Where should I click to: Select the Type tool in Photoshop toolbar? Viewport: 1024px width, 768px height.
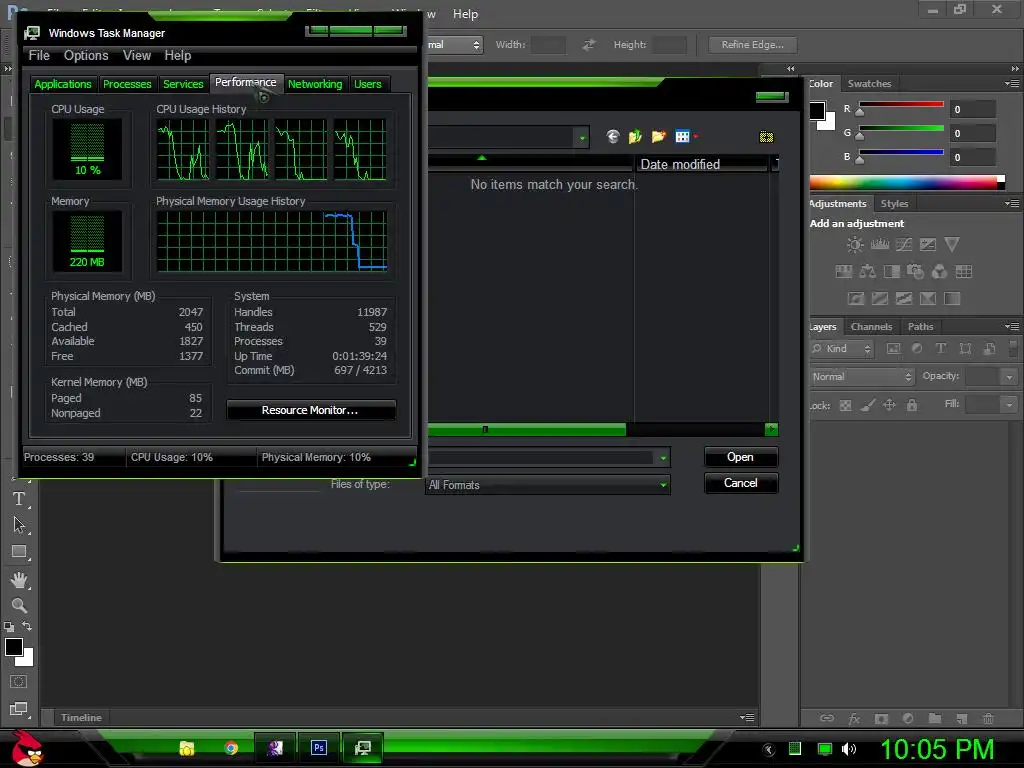pos(19,499)
